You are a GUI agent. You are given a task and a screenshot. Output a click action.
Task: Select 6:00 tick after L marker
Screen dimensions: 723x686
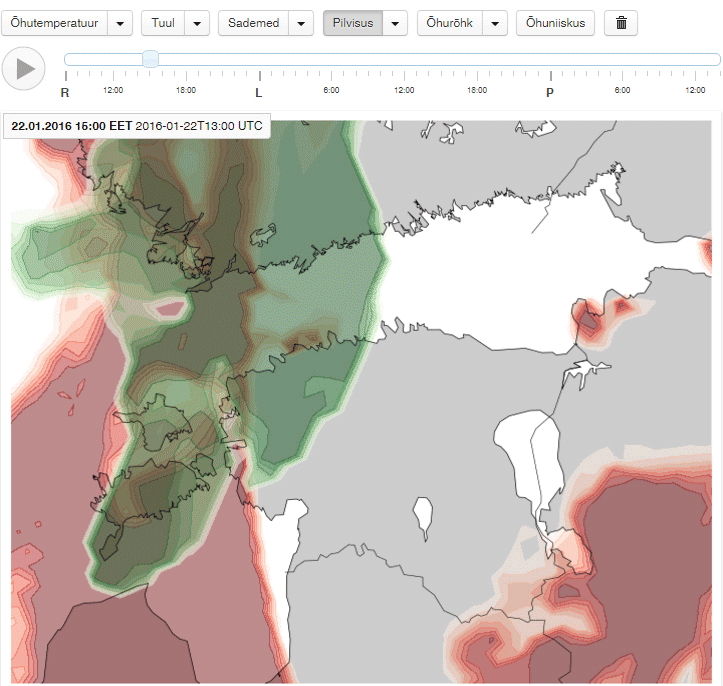(x=331, y=90)
